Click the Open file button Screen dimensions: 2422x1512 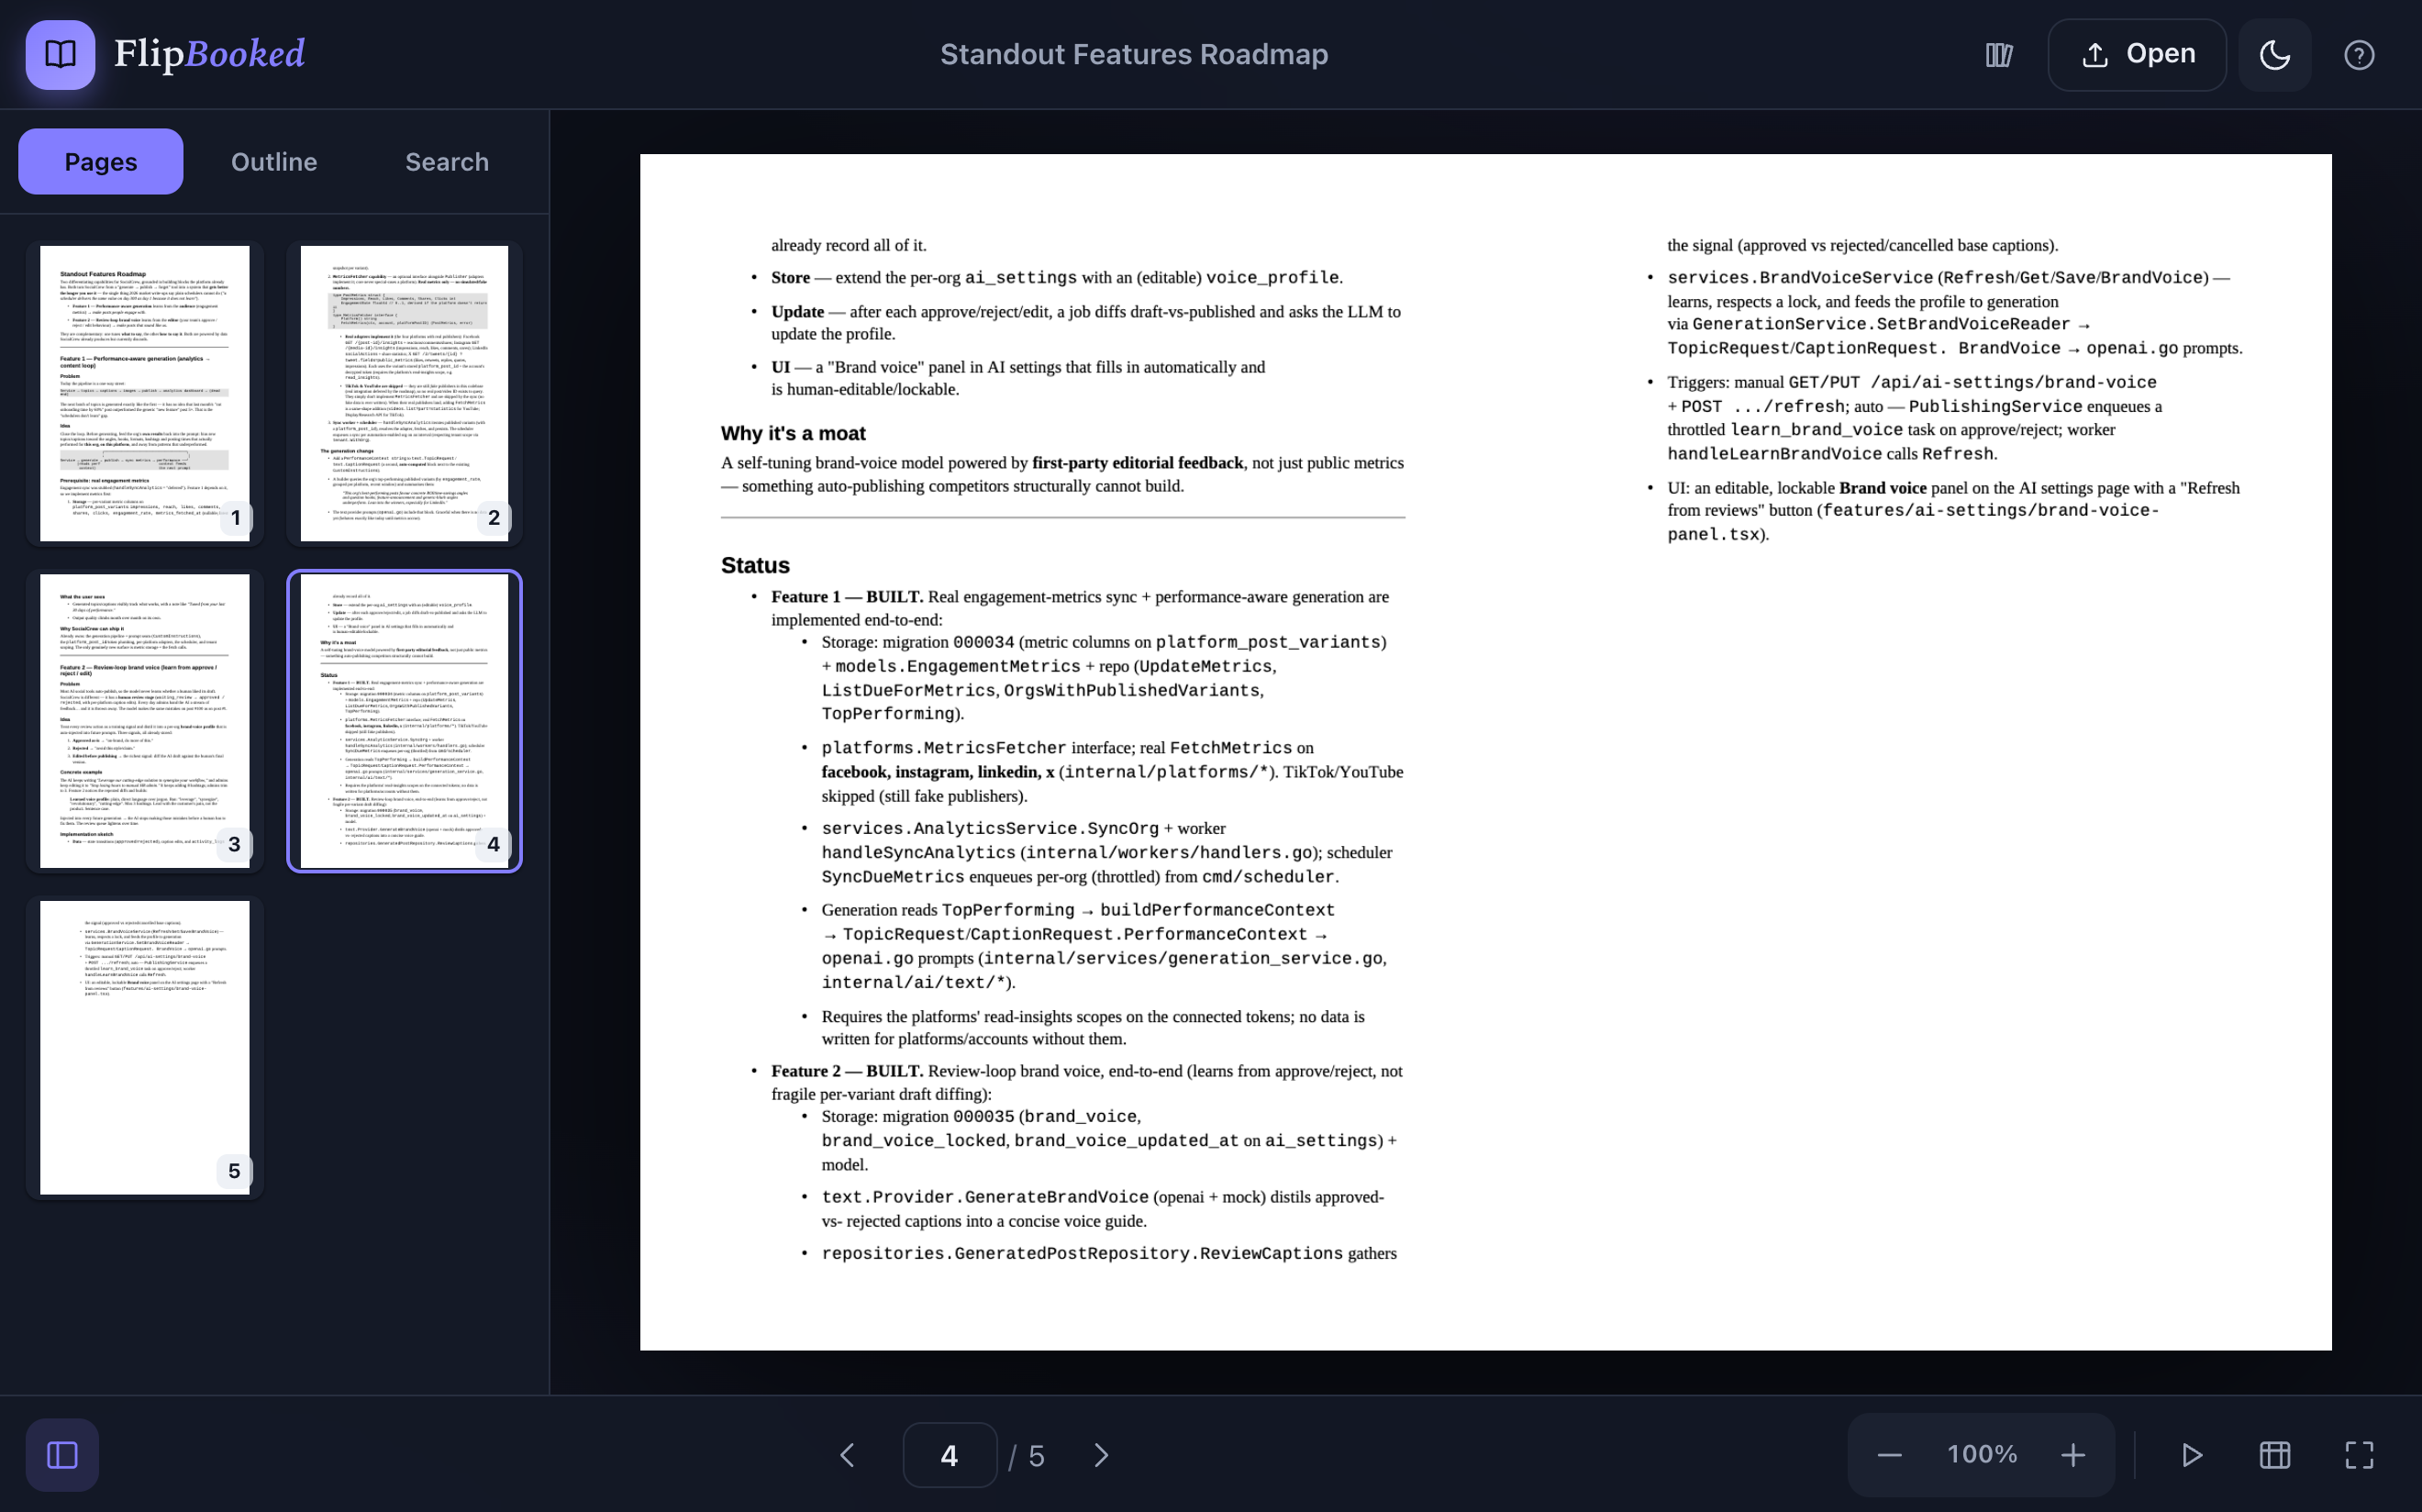point(2137,54)
